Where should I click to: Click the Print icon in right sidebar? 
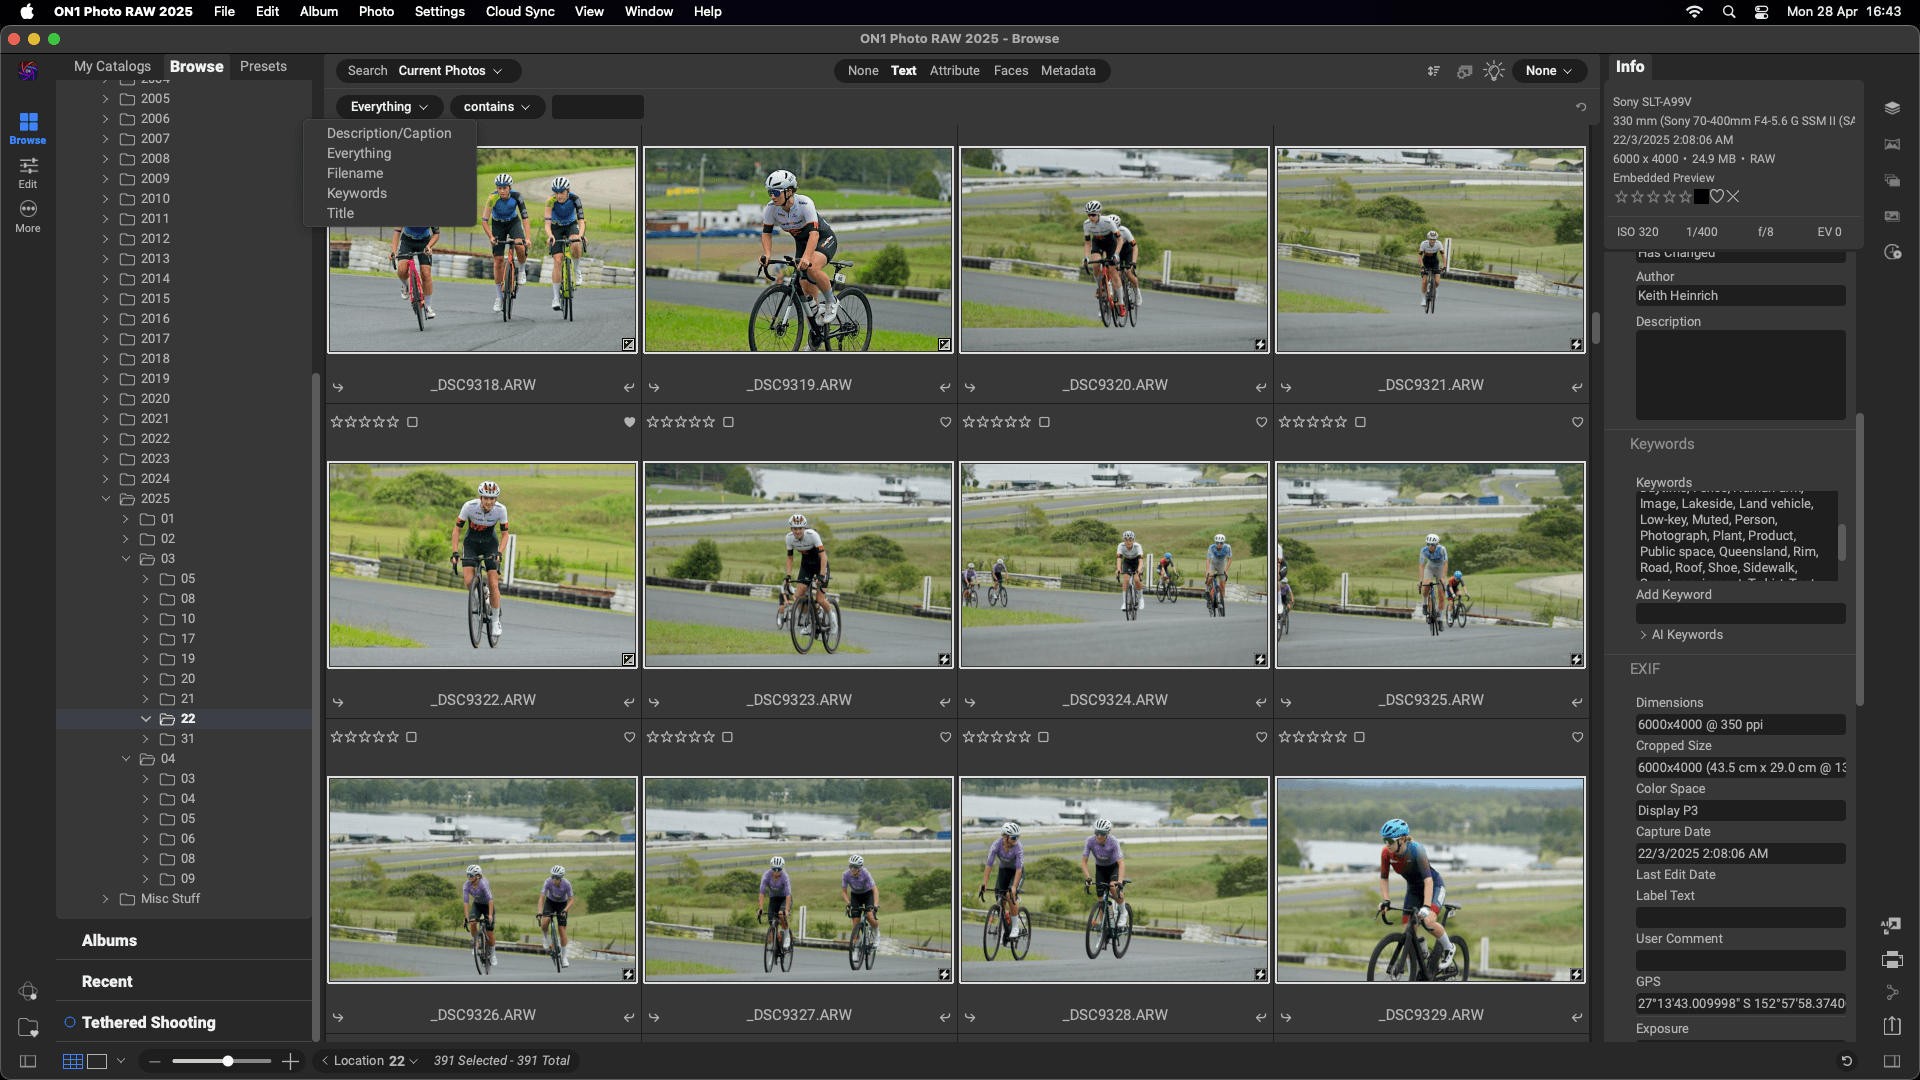(x=1892, y=960)
